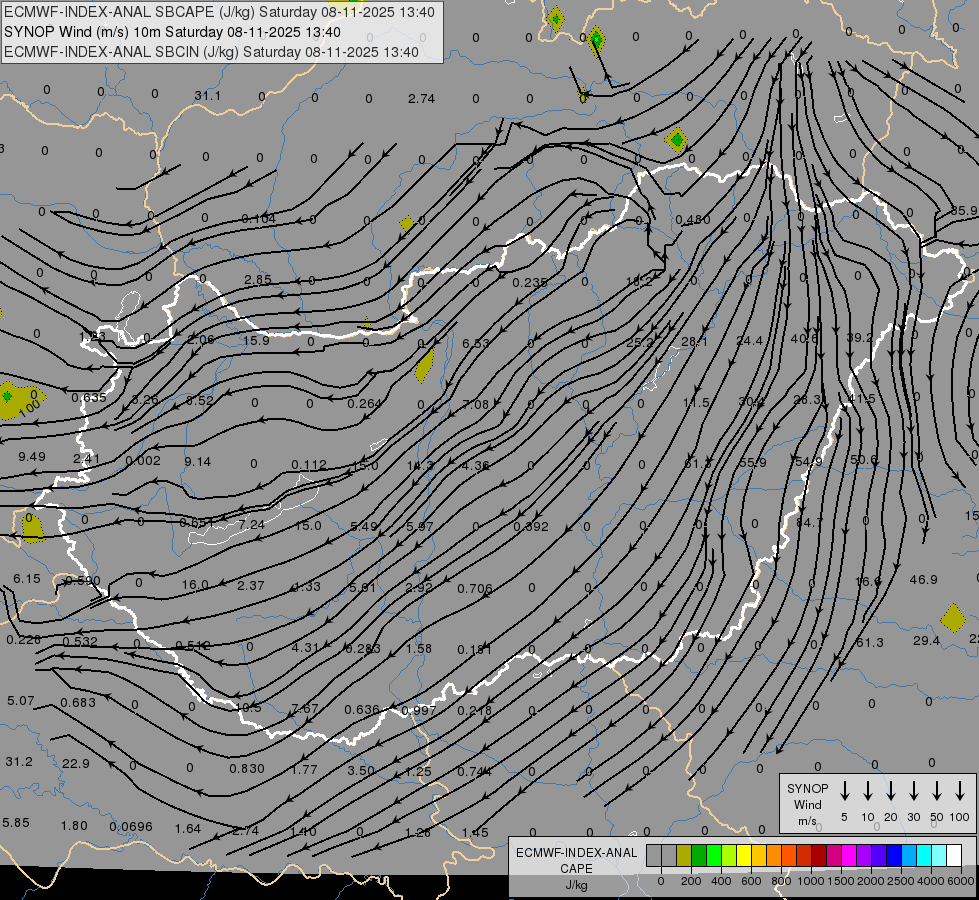Click the CAPE value 29.4
This screenshot has width=979, height=900.
[x=927, y=641]
